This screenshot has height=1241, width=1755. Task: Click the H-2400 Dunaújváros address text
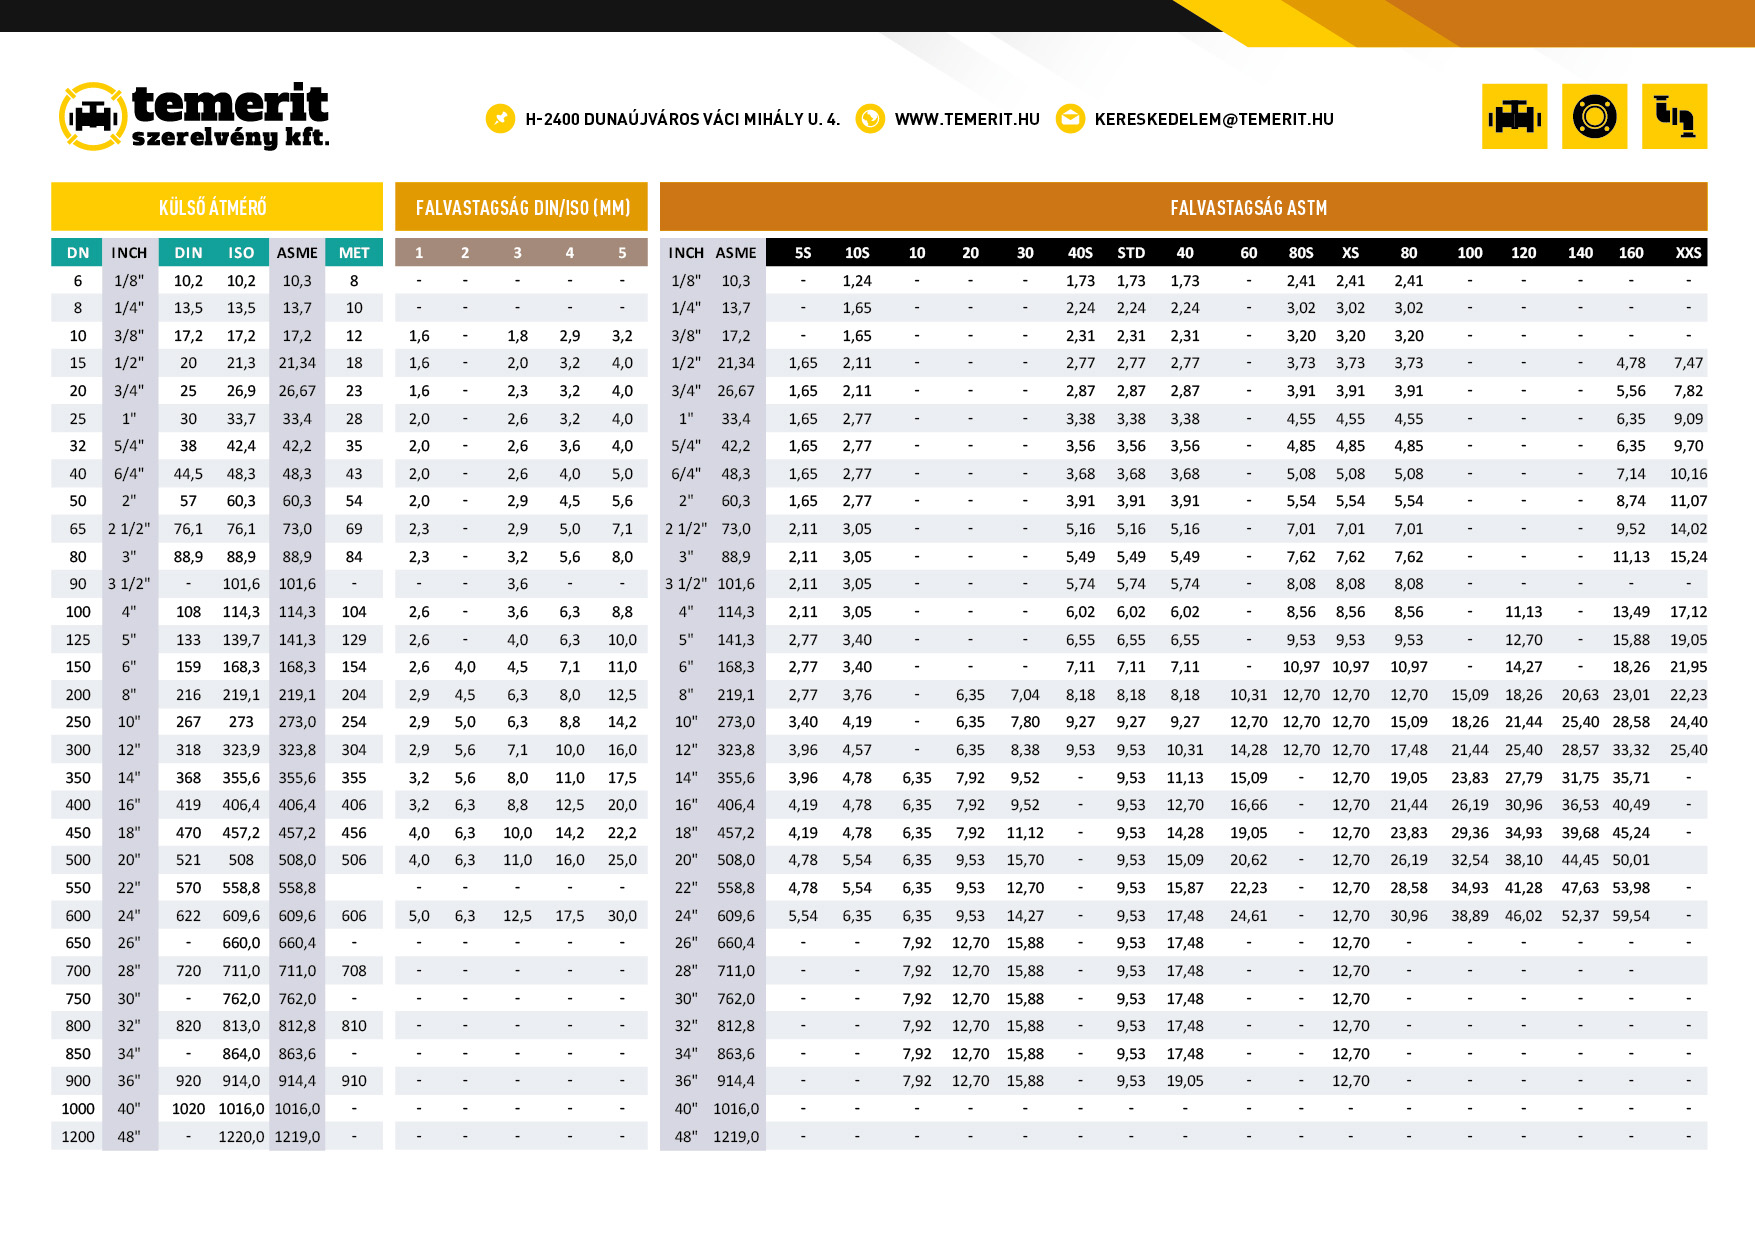[683, 119]
